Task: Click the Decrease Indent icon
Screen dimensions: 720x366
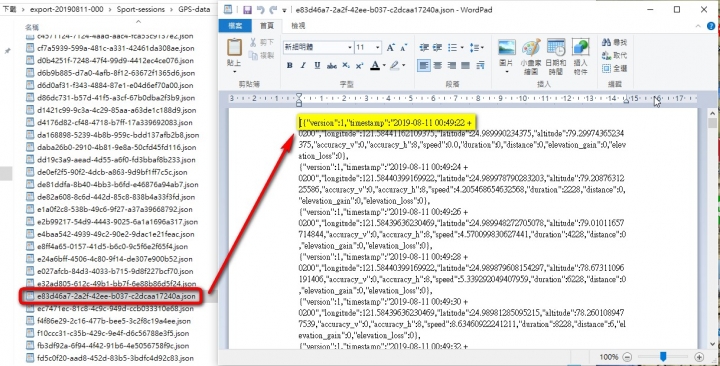Action: 424,47
